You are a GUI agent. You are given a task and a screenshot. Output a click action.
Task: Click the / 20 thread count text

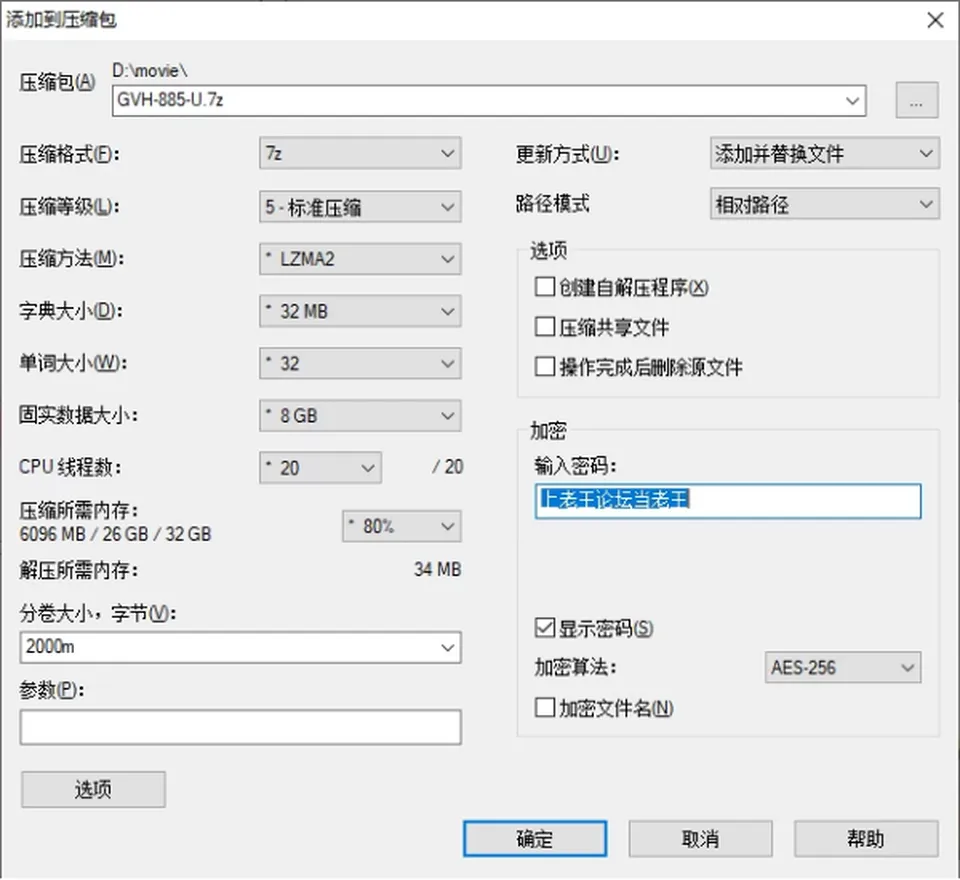click(448, 467)
